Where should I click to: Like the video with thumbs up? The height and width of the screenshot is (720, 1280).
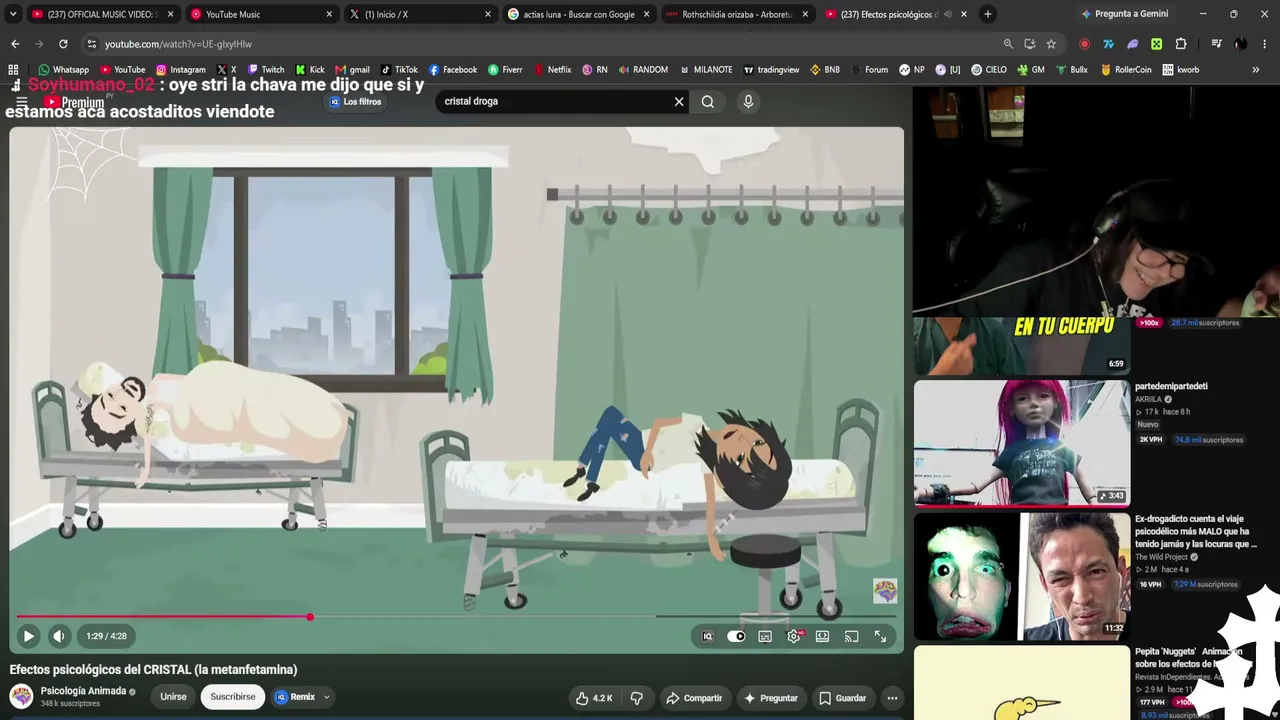coord(594,698)
